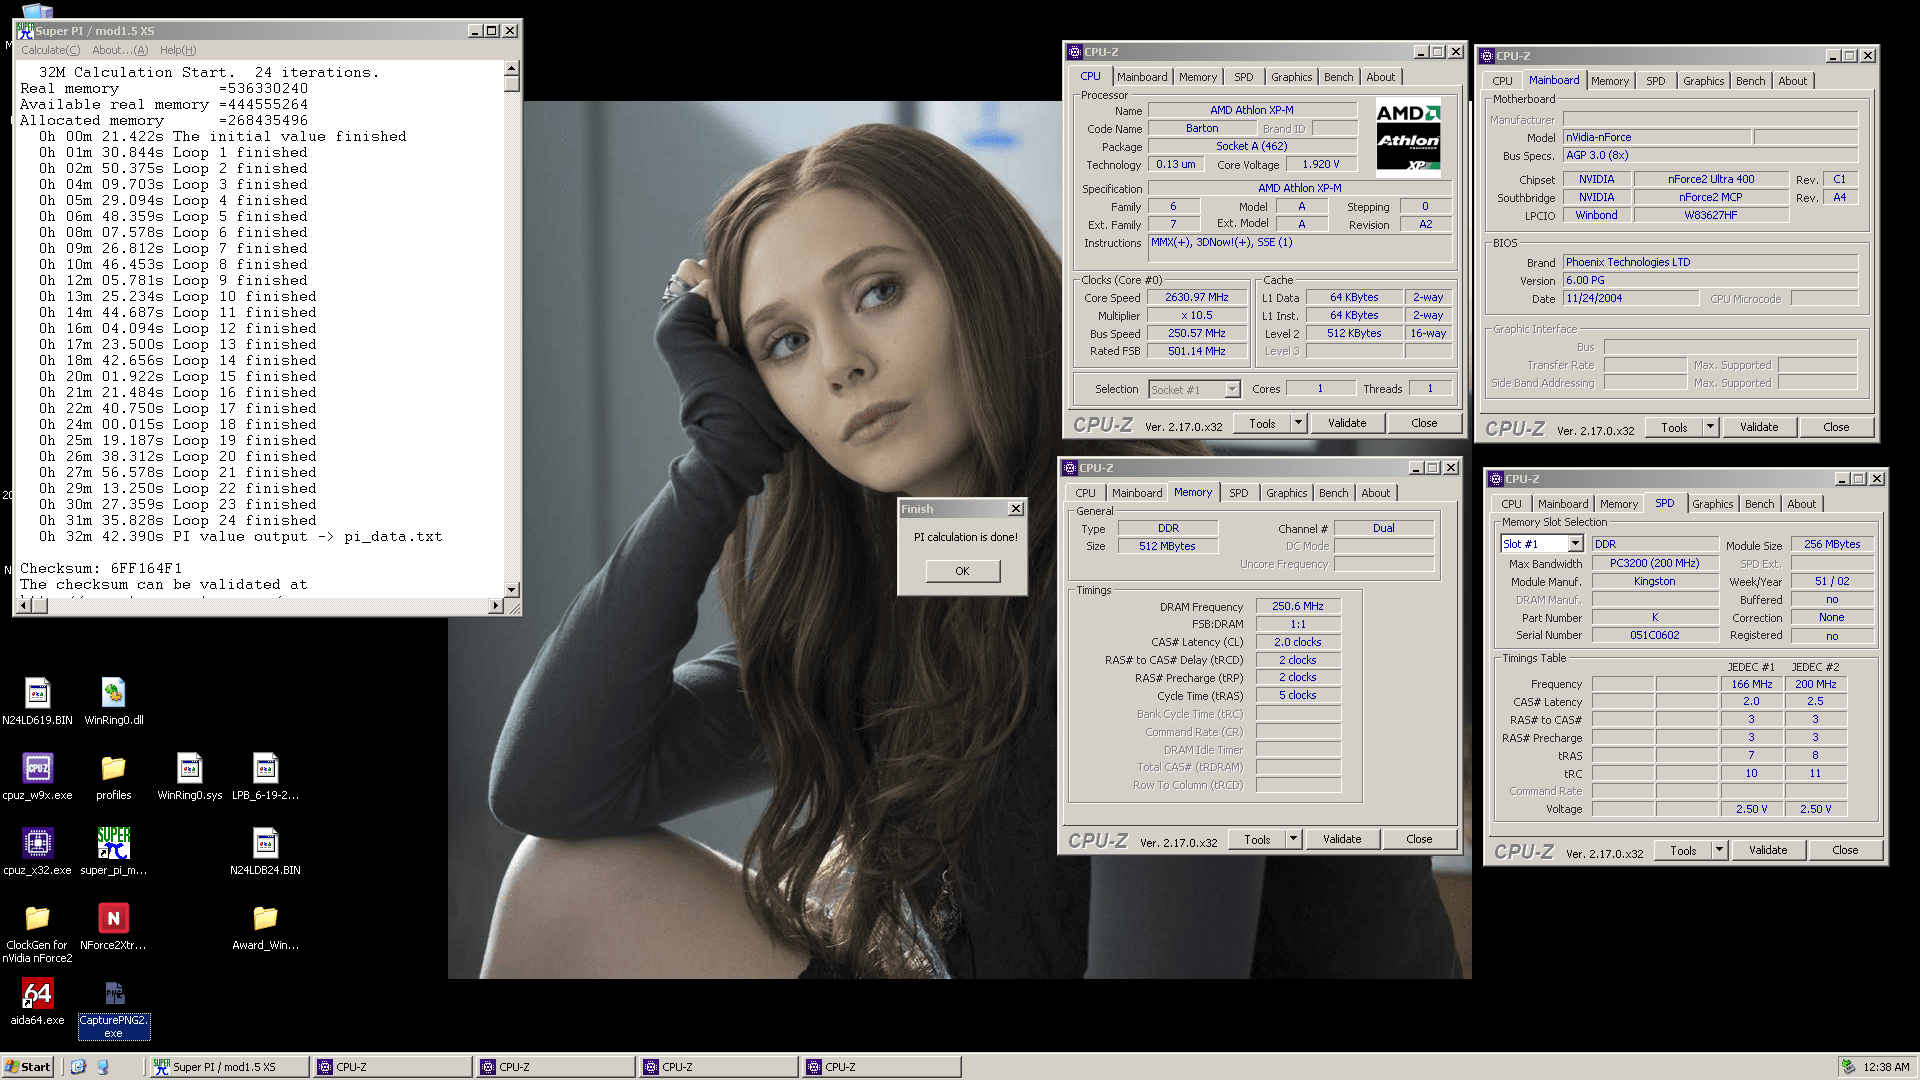The height and width of the screenshot is (1080, 1920).
Task: Open the Award_Win folder icon
Action: click(x=265, y=919)
